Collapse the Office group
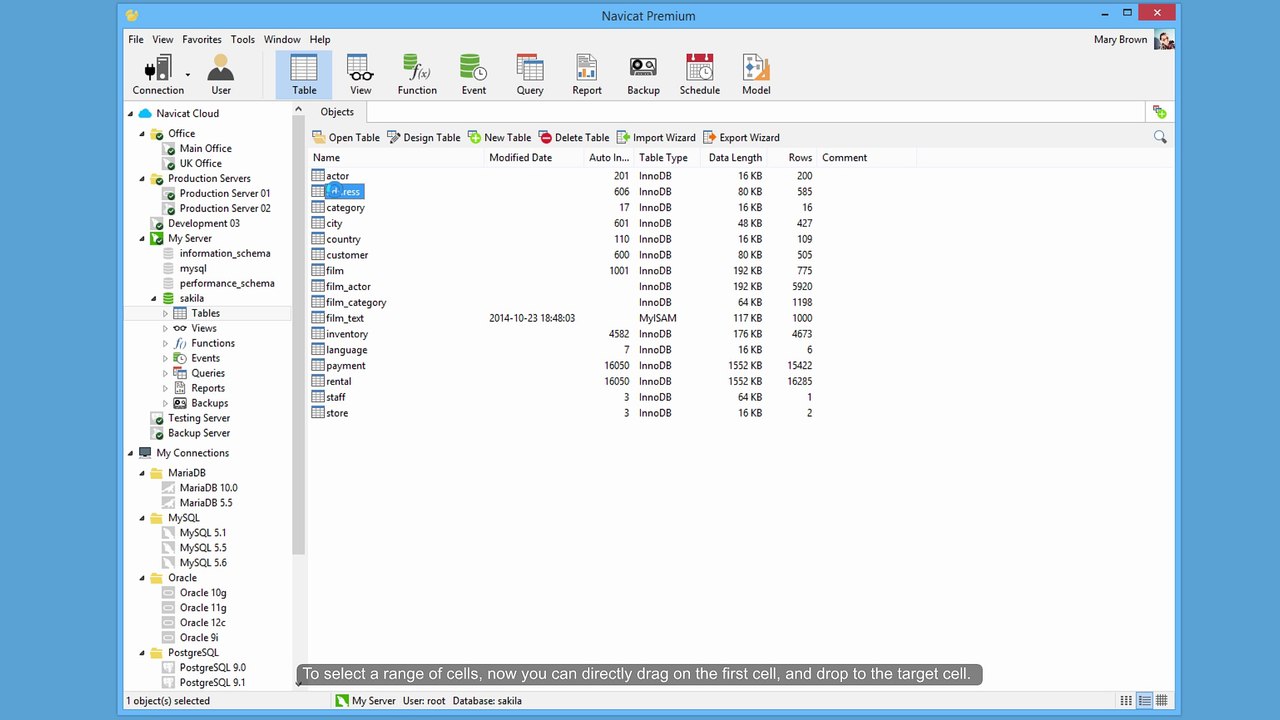The height and width of the screenshot is (720, 1280). pos(142,134)
